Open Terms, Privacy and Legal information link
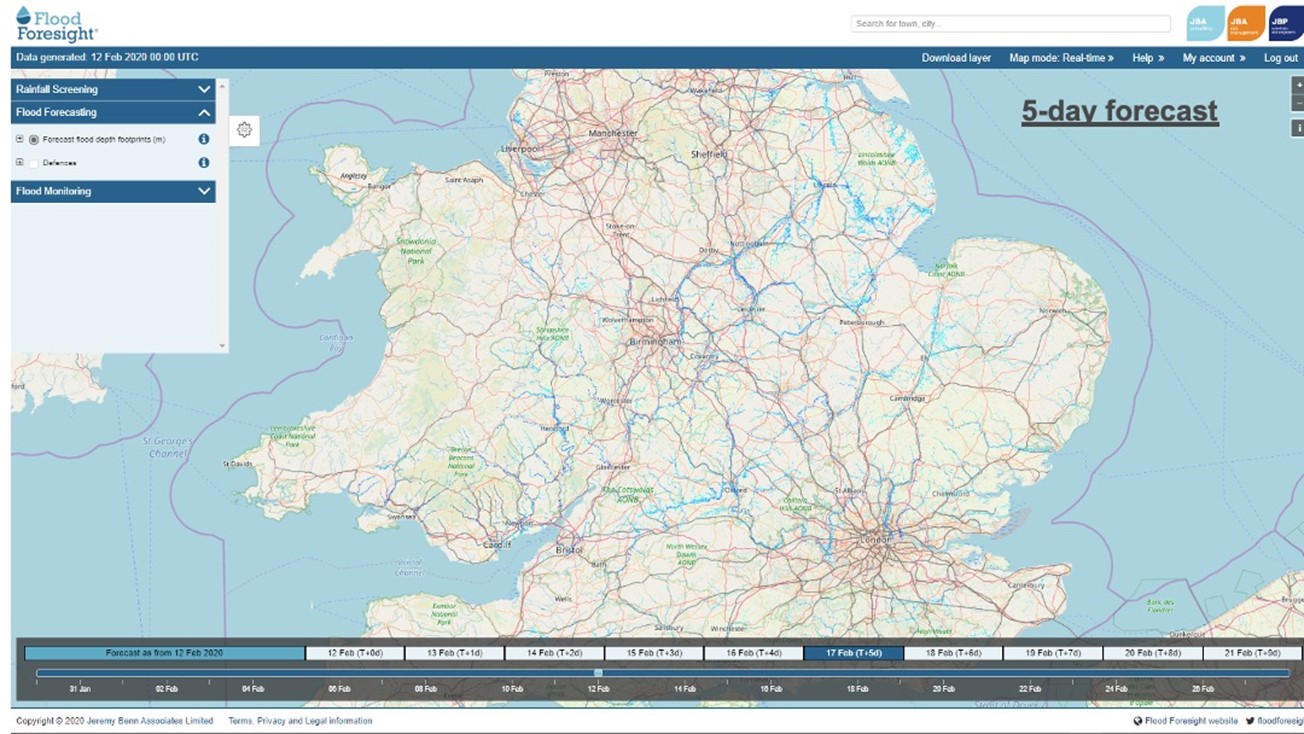The width and height of the screenshot is (1304, 734). tap(300, 721)
